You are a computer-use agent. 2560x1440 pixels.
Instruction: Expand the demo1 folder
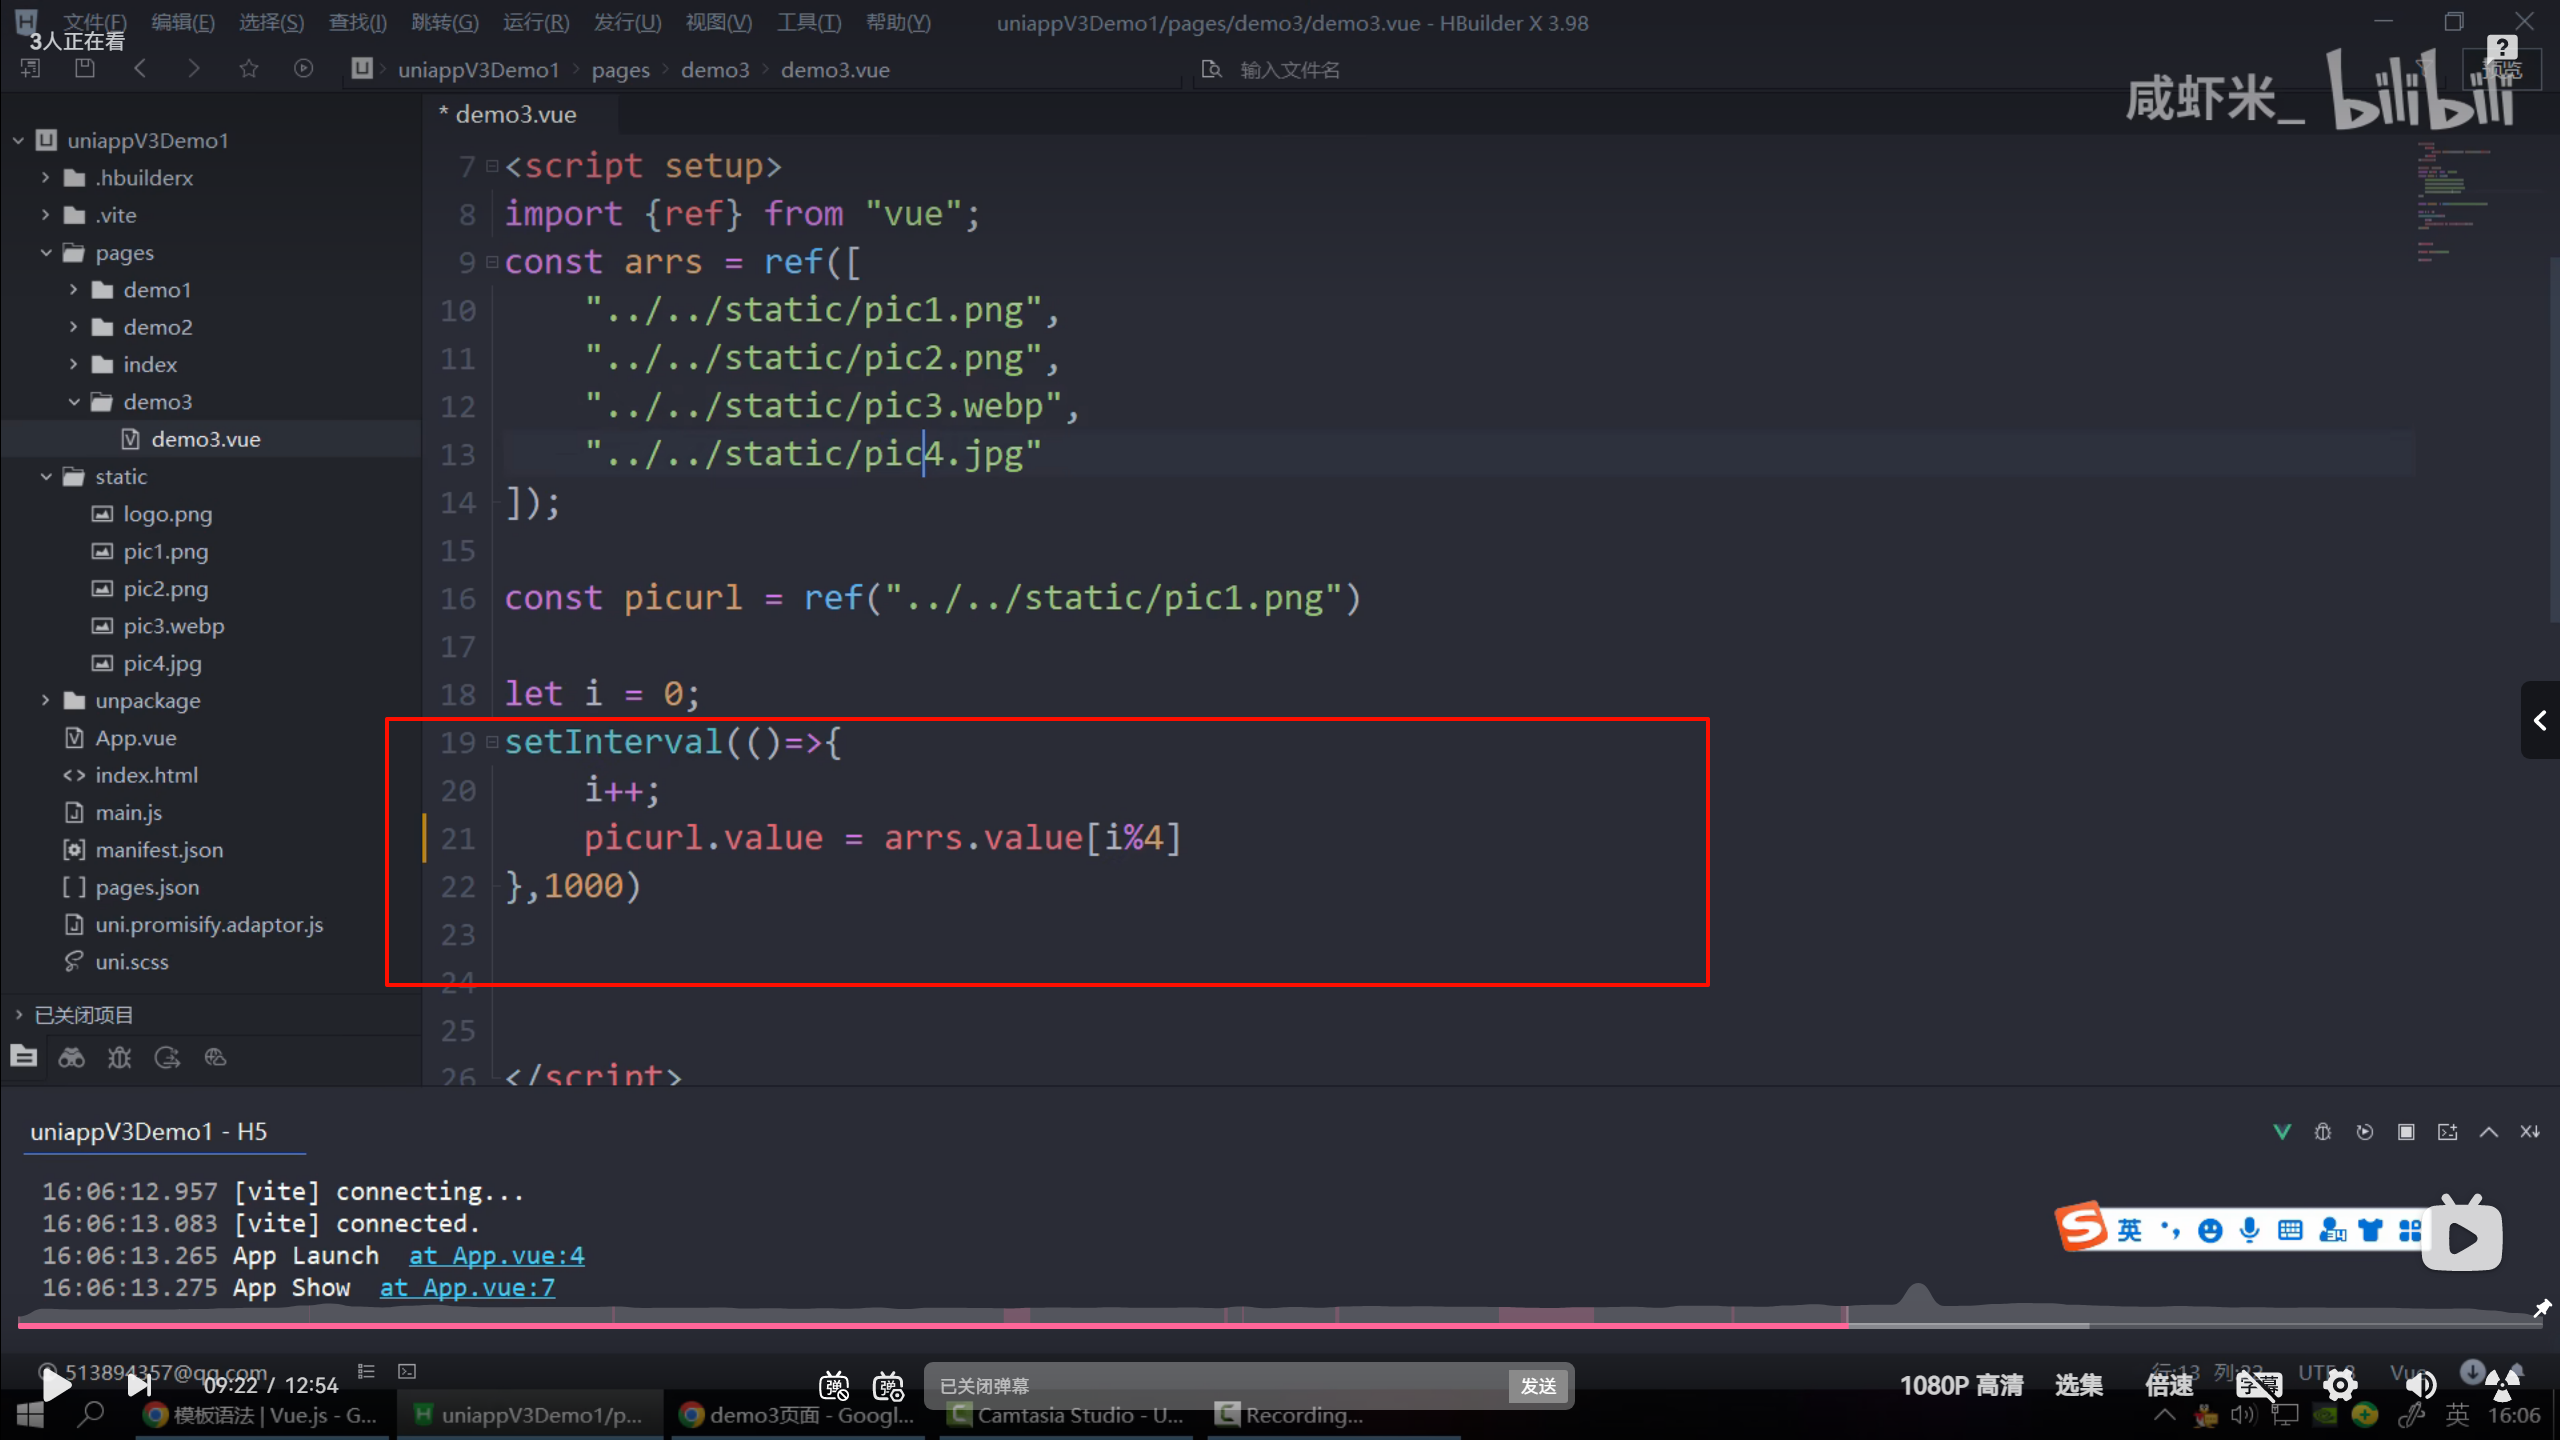(x=73, y=289)
